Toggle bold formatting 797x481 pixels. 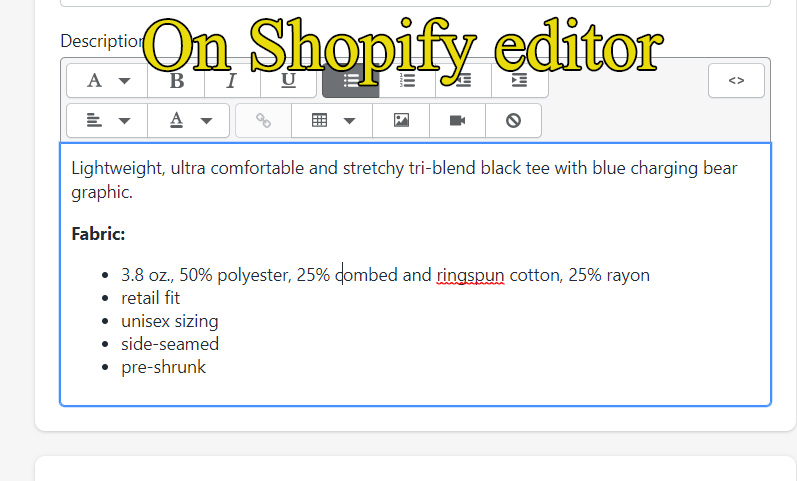(176, 80)
